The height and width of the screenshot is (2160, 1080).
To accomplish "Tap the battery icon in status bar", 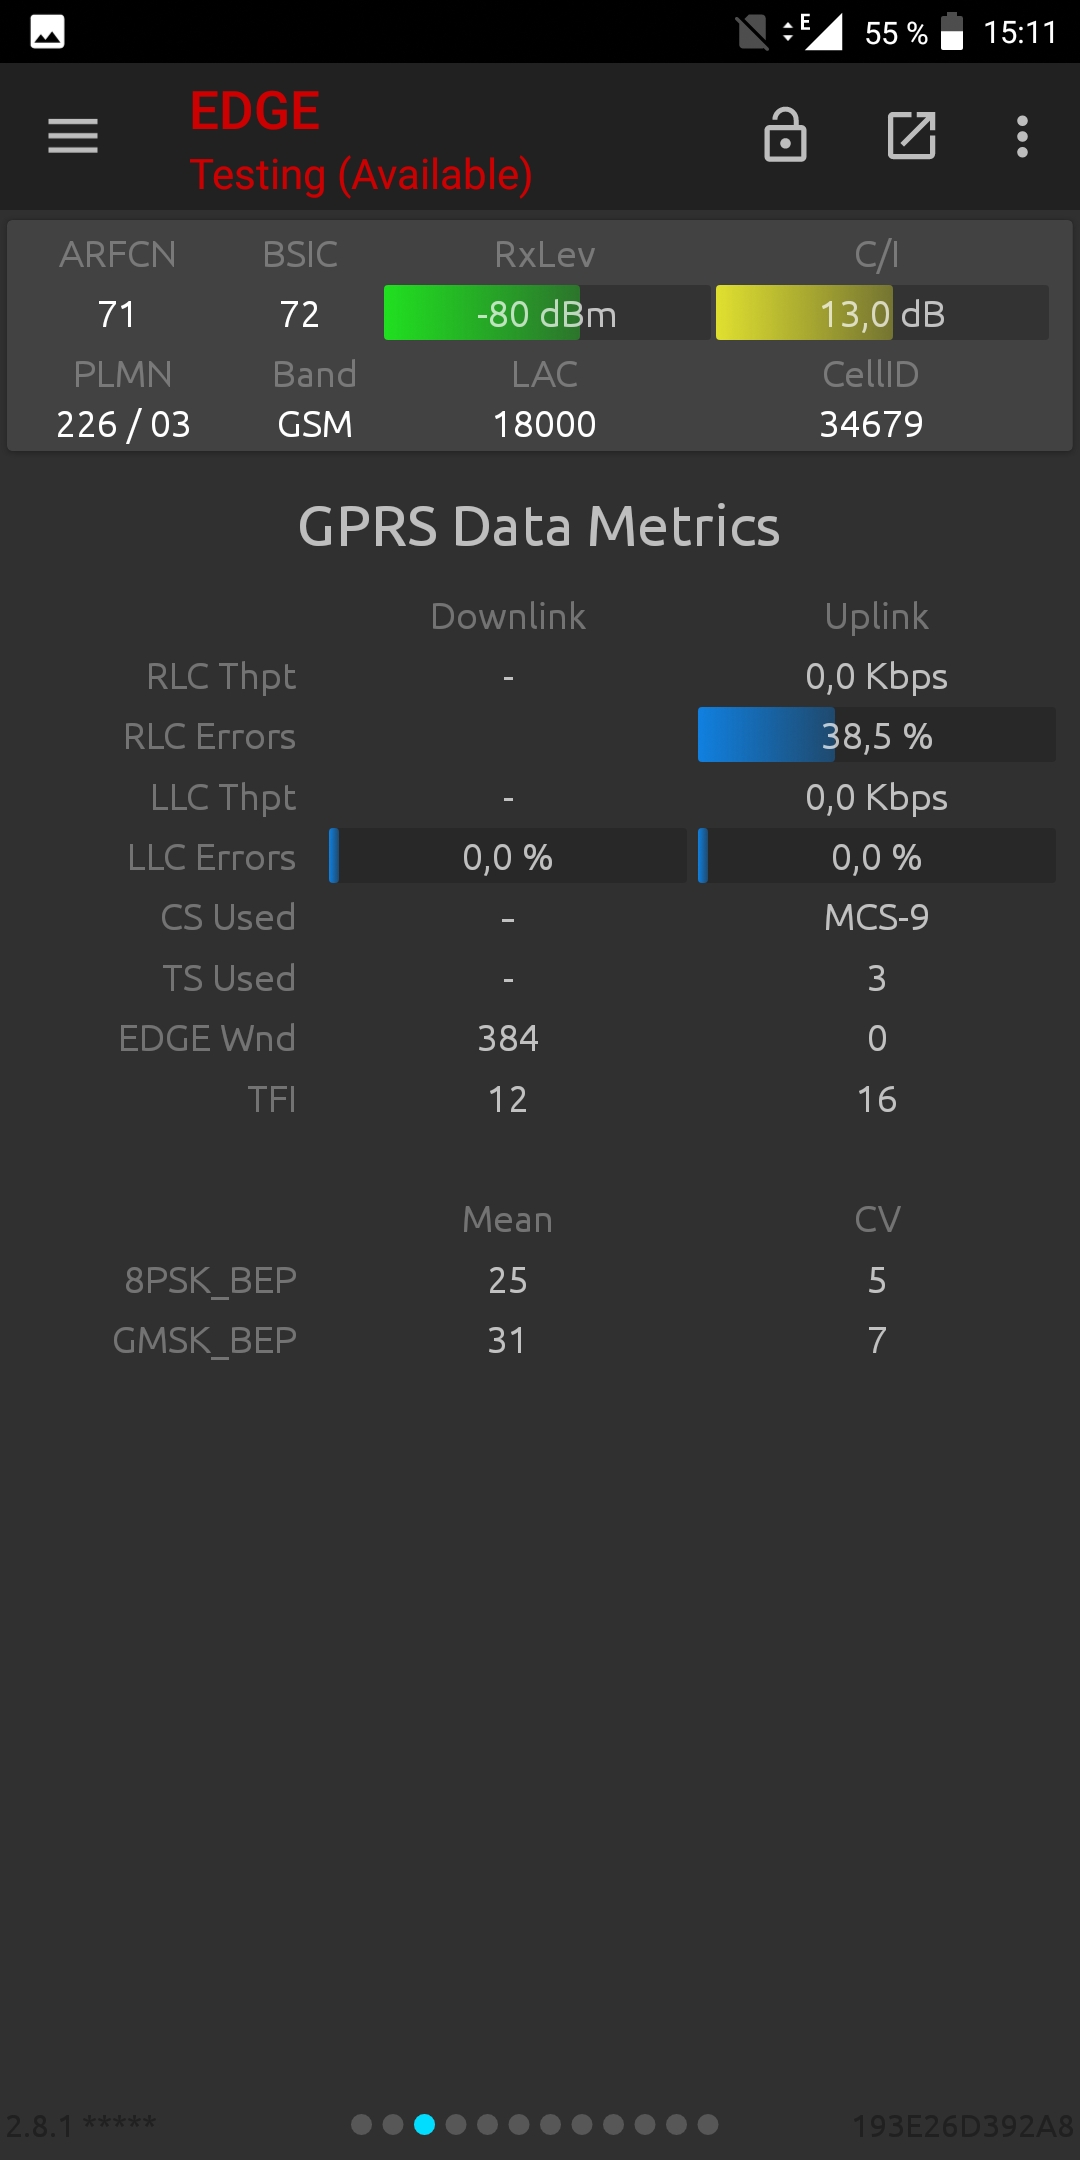I will (x=952, y=31).
